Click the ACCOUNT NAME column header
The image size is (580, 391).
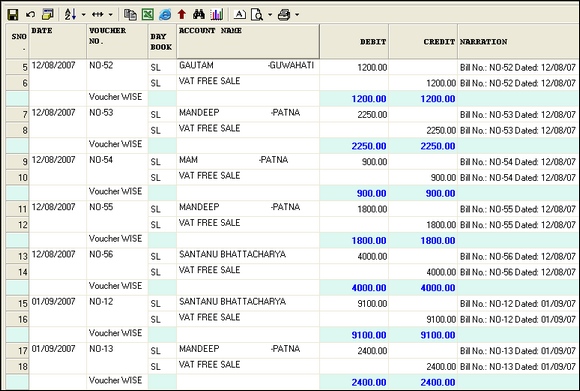(248, 41)
